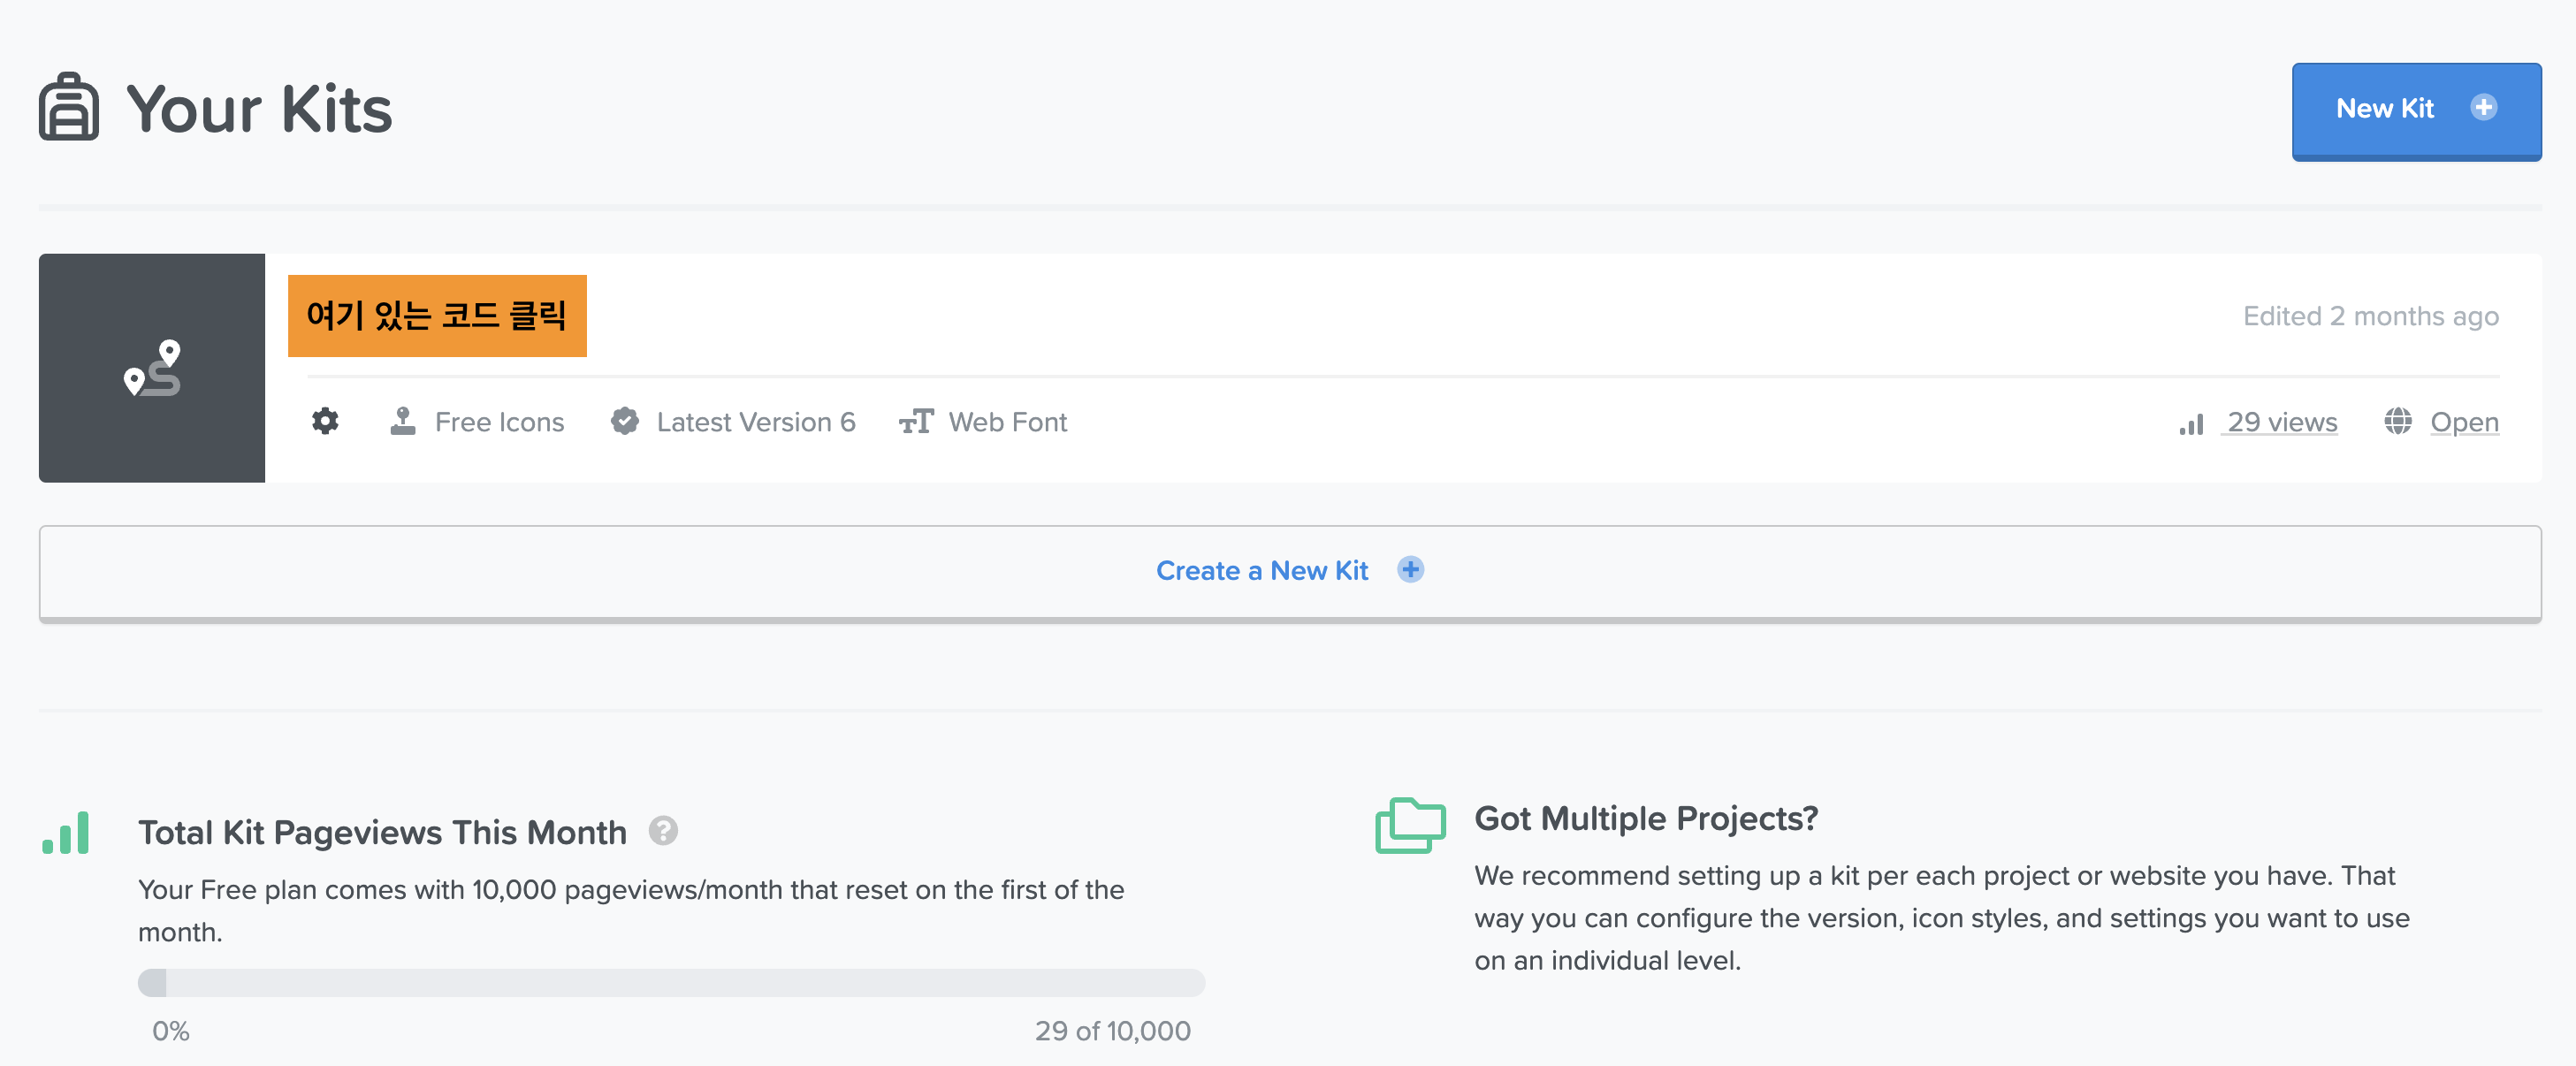Click the kit route thumbnail

(x=152, y=368)
